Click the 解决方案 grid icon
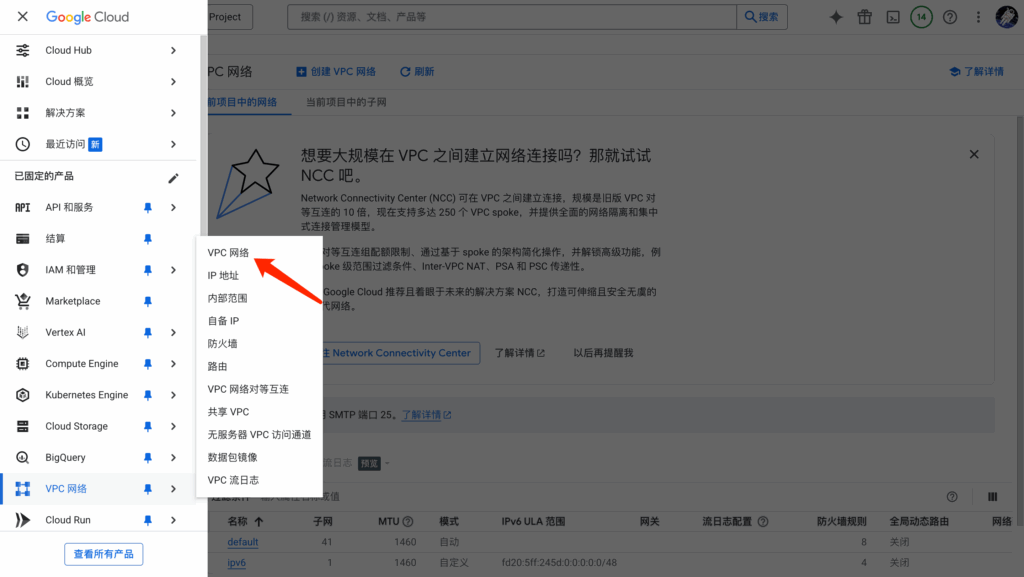The image size is (1024, 577). [x=23, y=113]
